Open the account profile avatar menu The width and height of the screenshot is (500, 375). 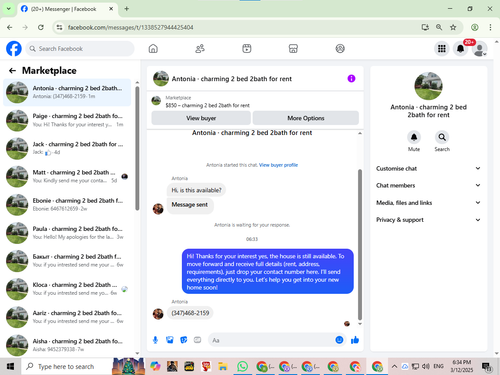click(479, 49)
